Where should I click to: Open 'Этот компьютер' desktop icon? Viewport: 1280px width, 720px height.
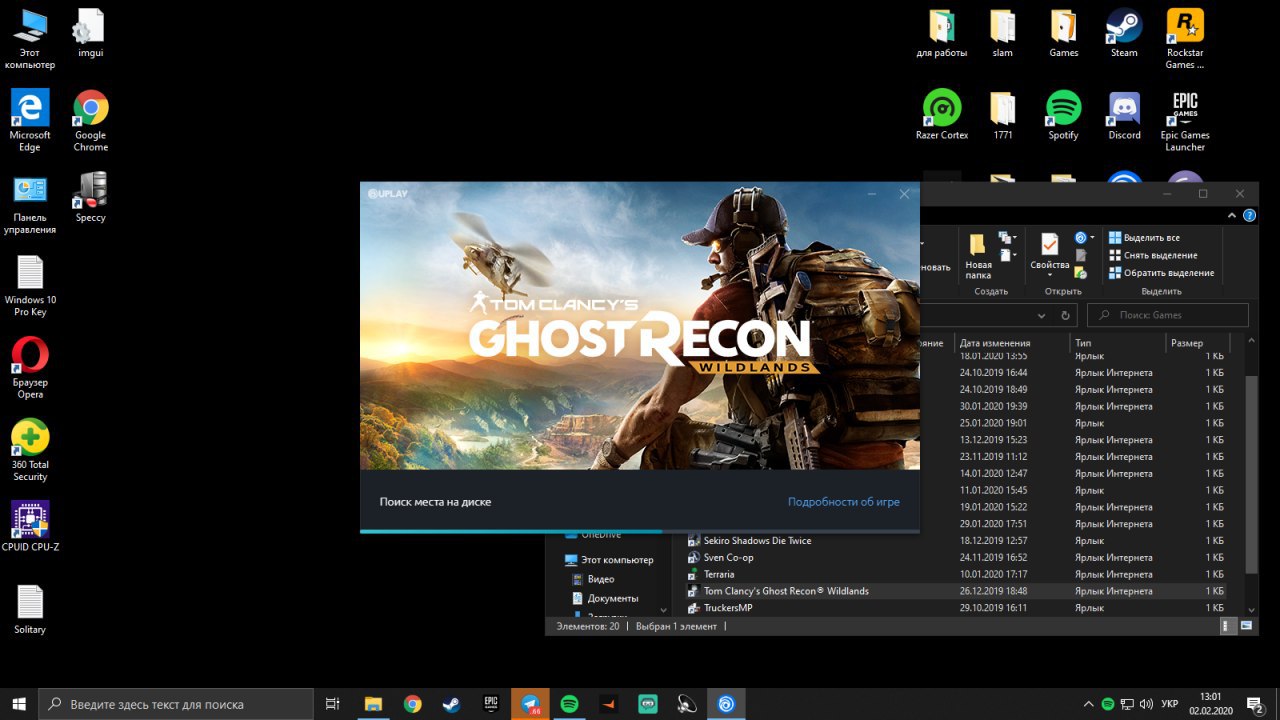[30, 39]
